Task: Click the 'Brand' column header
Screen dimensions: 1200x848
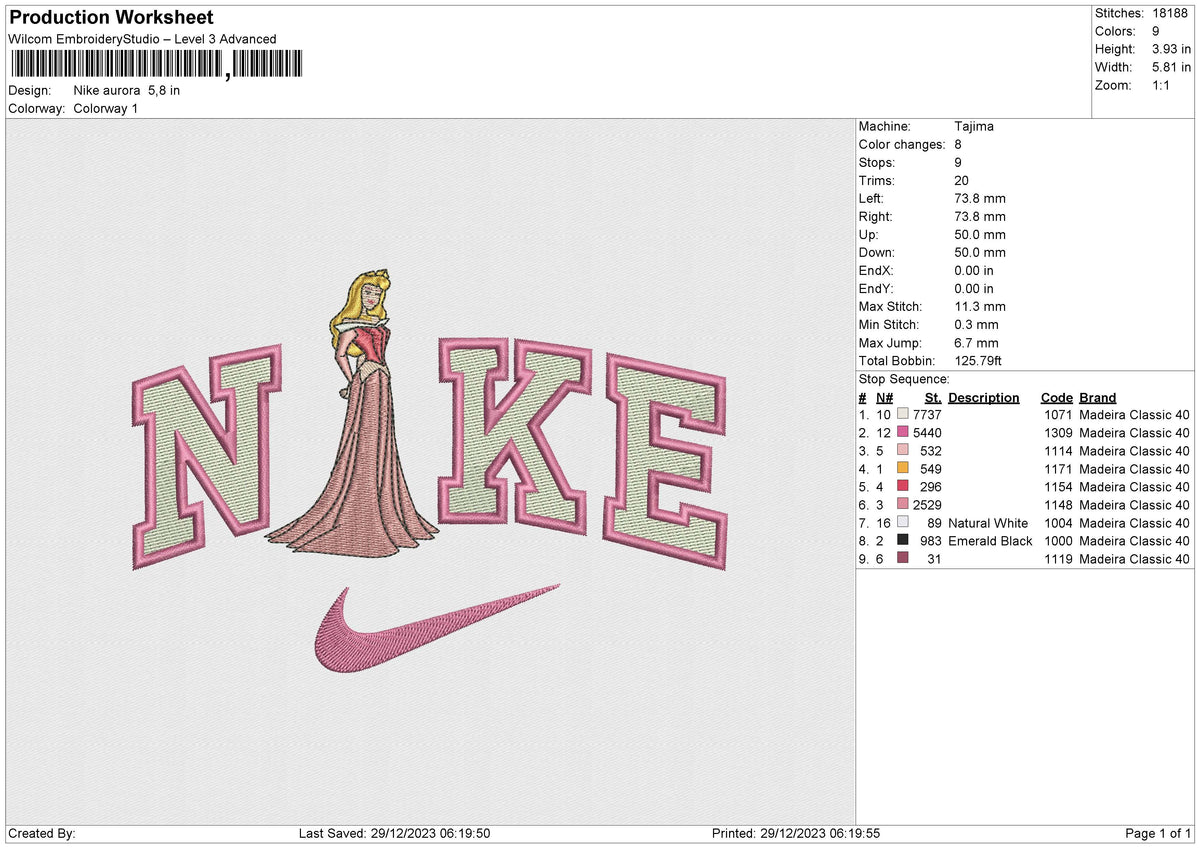Action: click(1098, 397)
